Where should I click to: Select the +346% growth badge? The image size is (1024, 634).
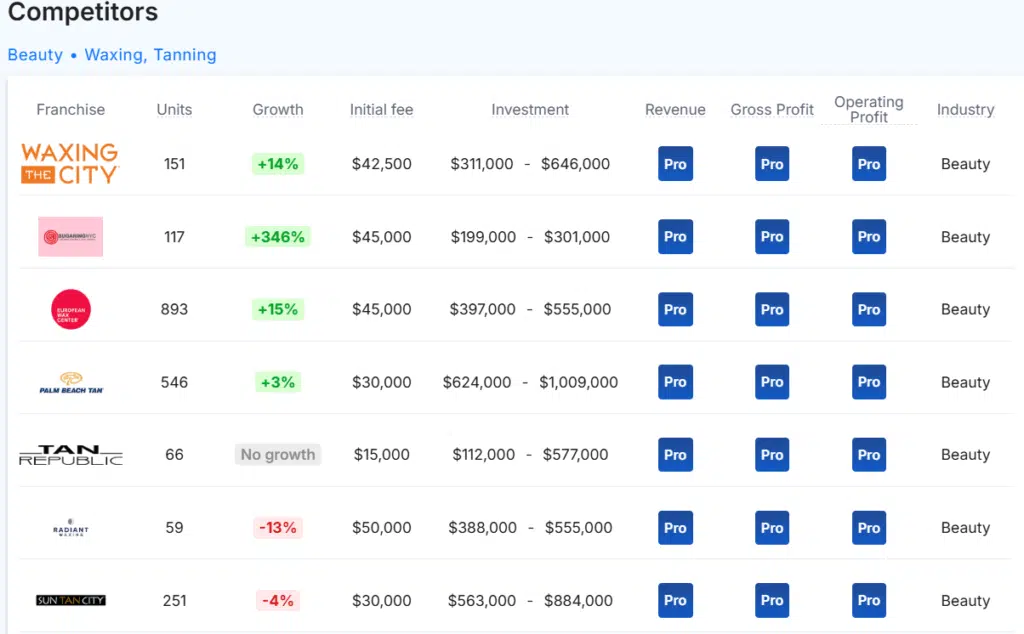pos(278,236)
